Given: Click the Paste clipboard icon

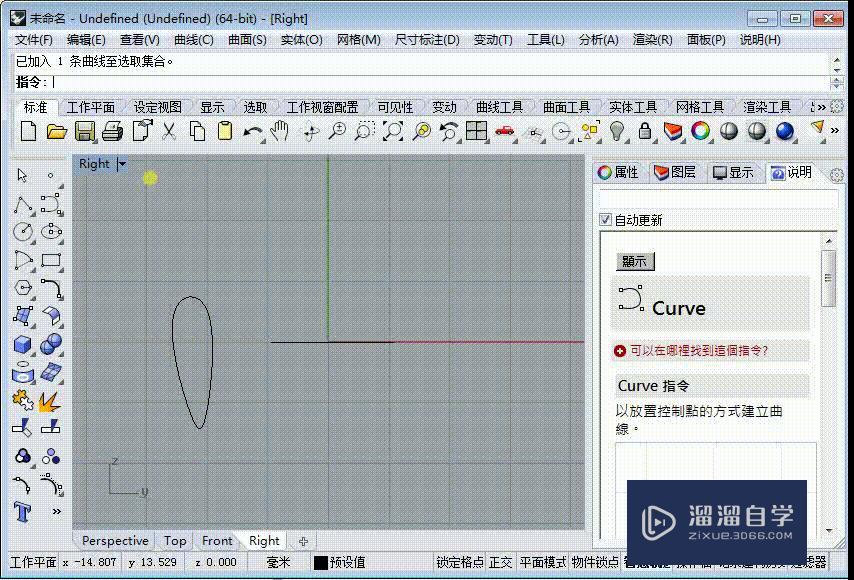Looking at the screenshot, I should point(225,131).
